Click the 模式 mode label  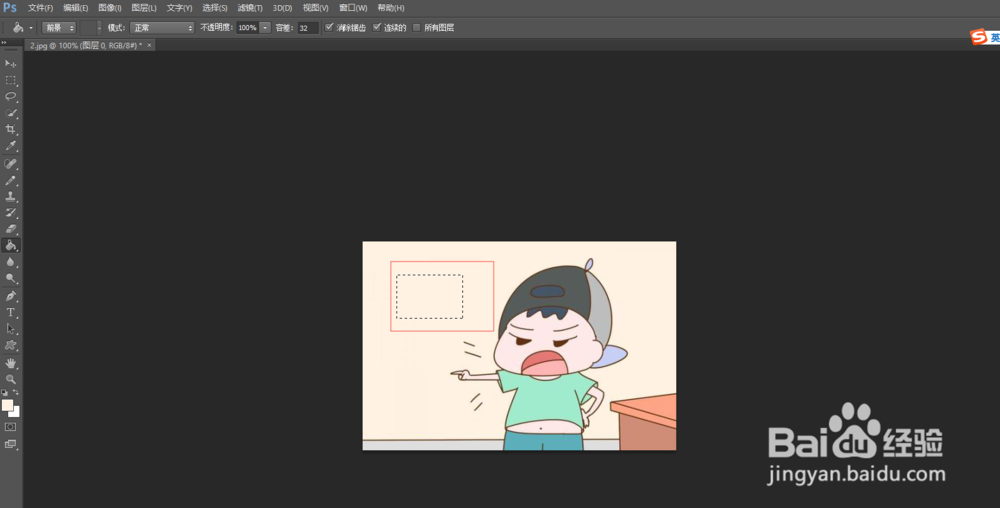(116, 27)
